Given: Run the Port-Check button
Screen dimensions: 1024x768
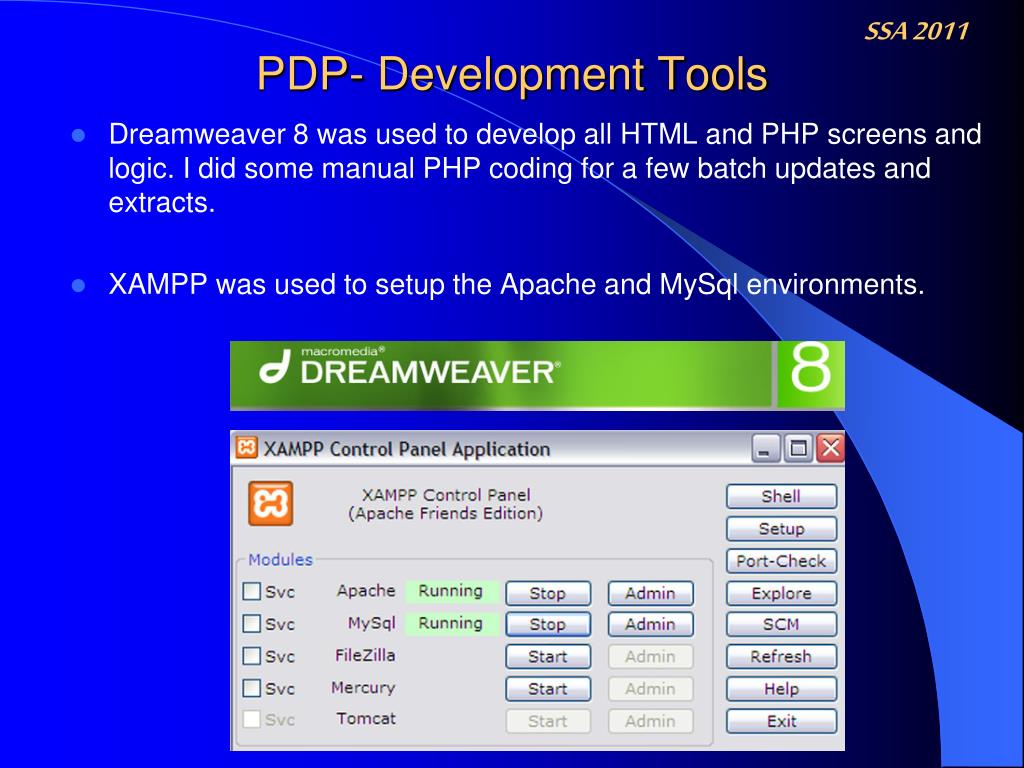Looking at the screenshot, I should tap(781, 561).
